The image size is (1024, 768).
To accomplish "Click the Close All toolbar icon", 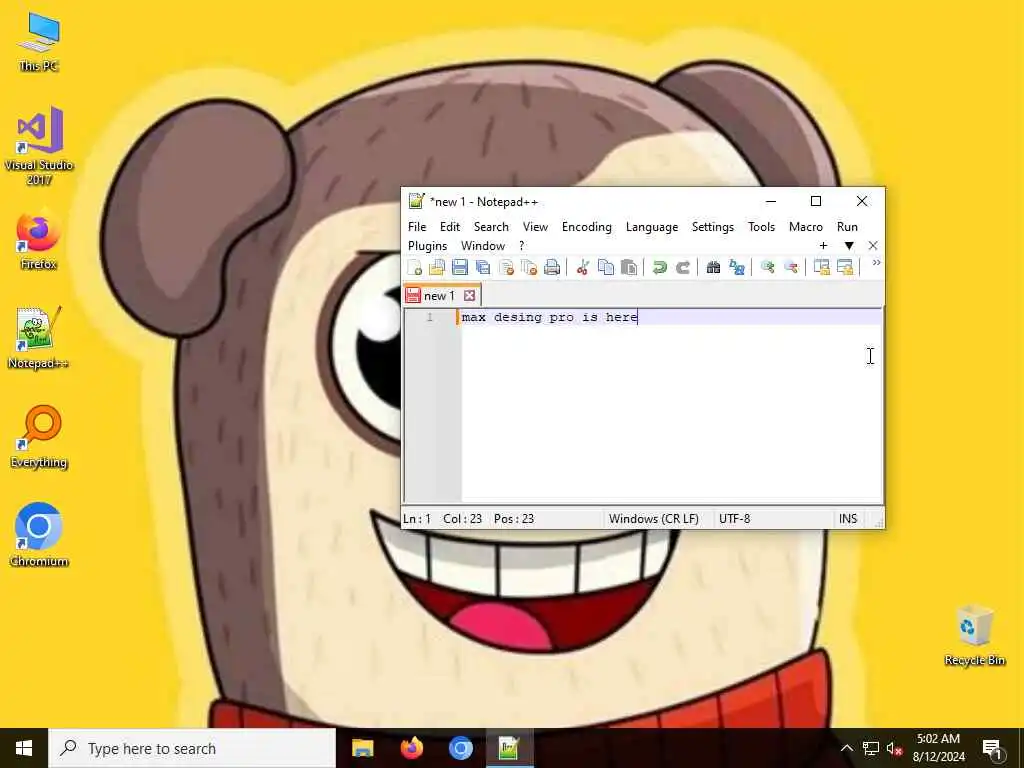I will [x=529, y=267].
